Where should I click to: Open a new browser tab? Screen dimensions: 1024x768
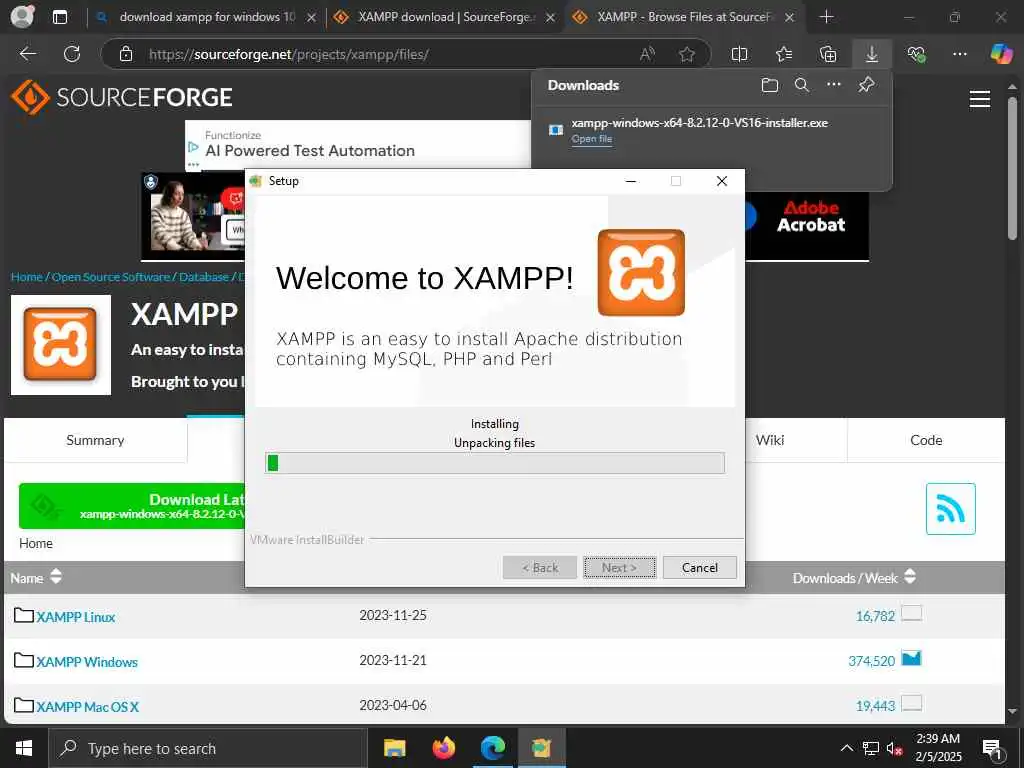click(x=826, y=17)
